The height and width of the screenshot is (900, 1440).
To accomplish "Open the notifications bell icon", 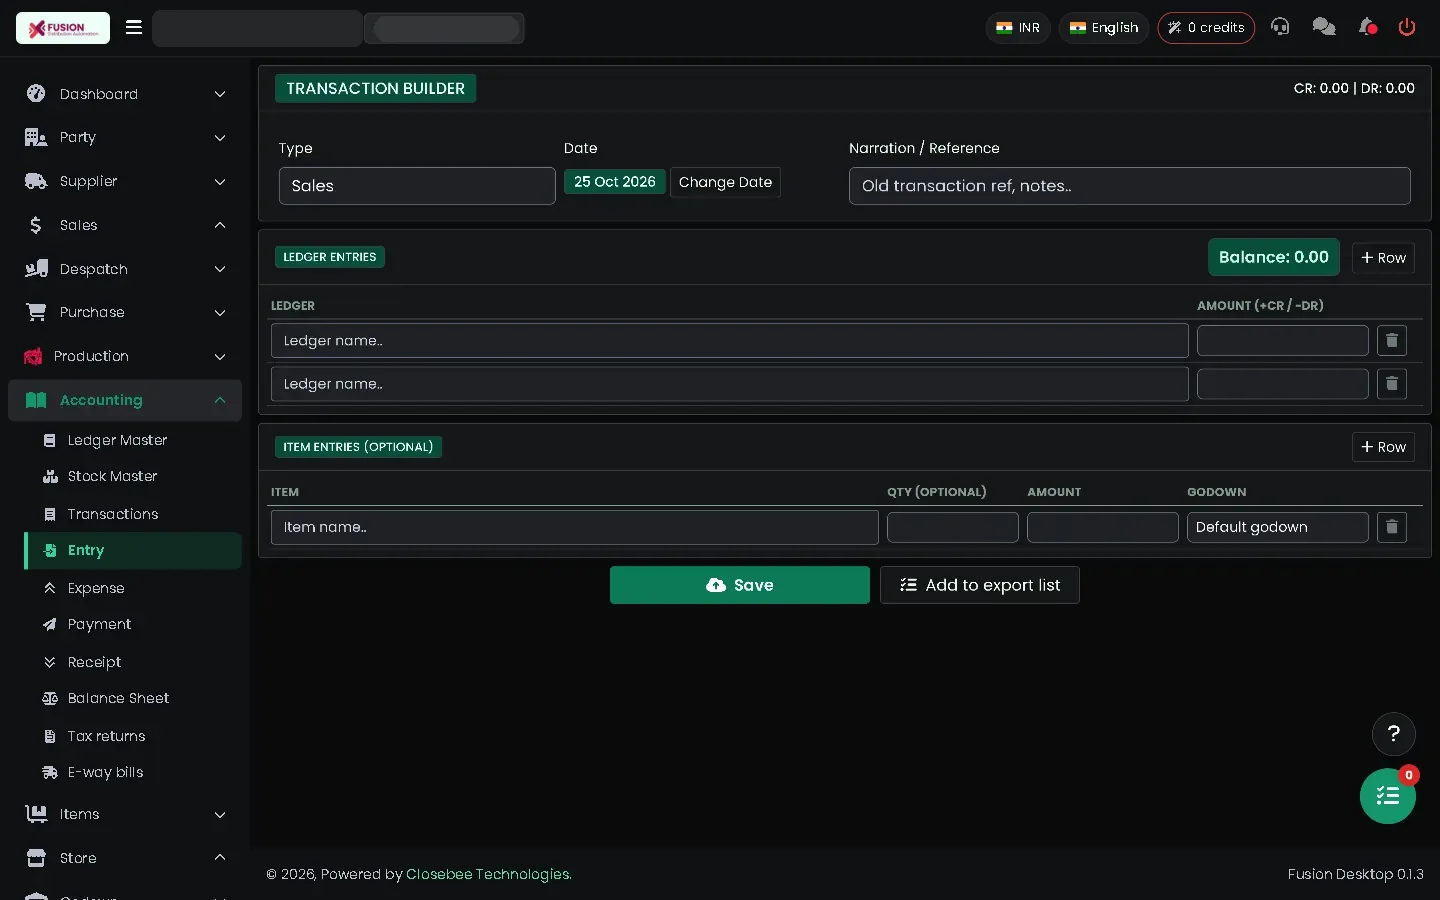I will click(1367, 27).
